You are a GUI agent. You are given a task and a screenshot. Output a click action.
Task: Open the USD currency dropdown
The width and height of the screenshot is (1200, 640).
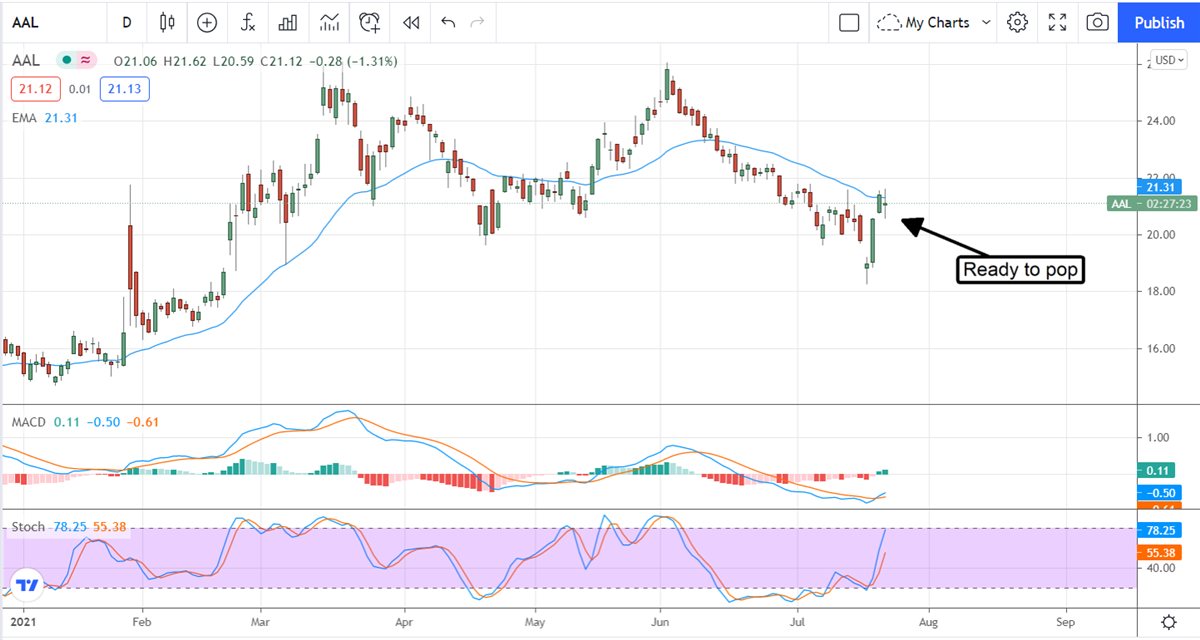(1166, 59)
